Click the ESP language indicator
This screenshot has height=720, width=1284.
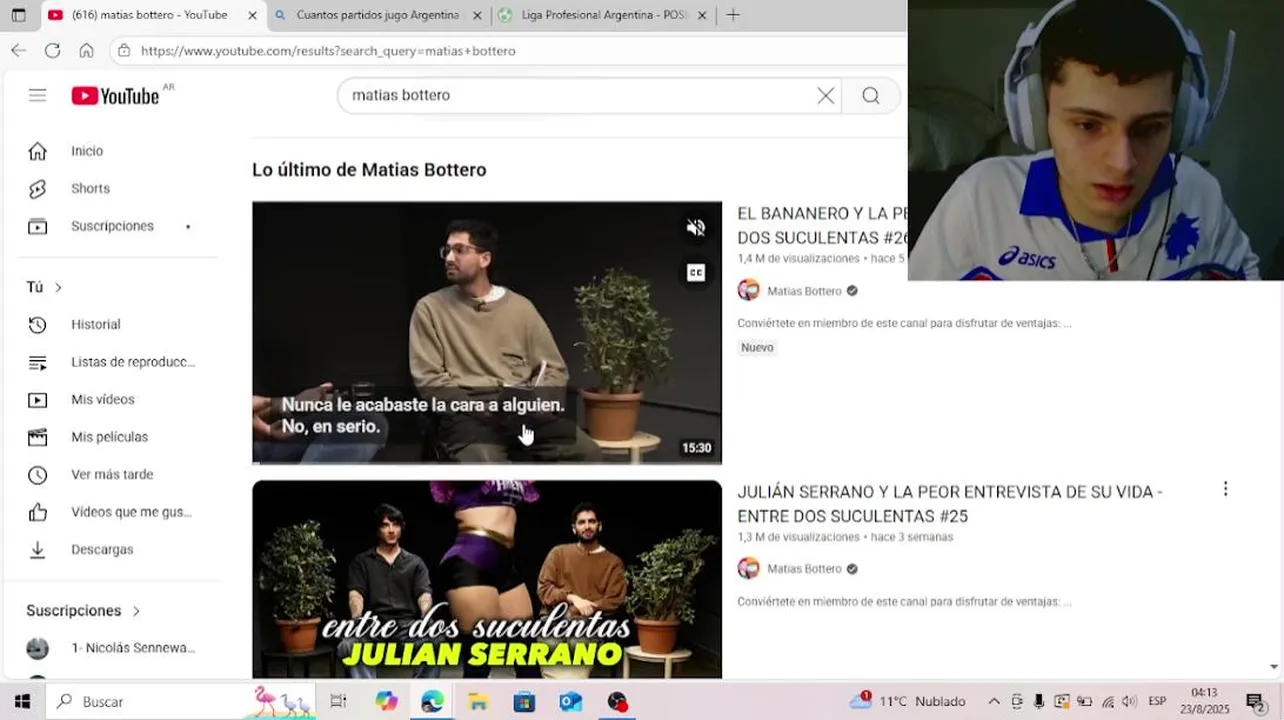tap(1157, 701)
